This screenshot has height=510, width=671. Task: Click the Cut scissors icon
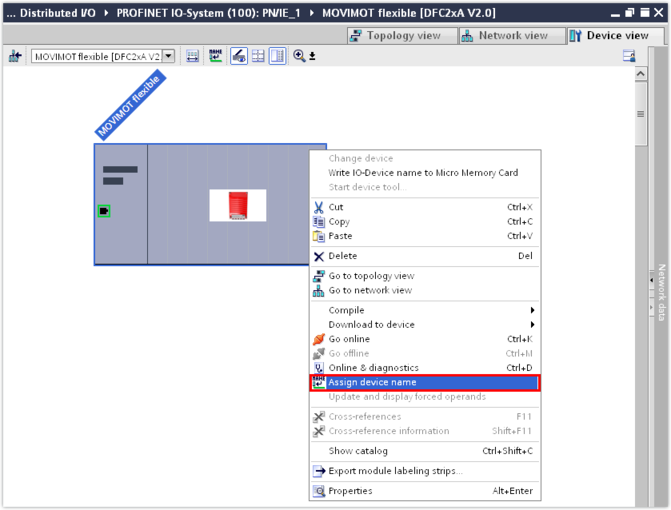[319, 208]
